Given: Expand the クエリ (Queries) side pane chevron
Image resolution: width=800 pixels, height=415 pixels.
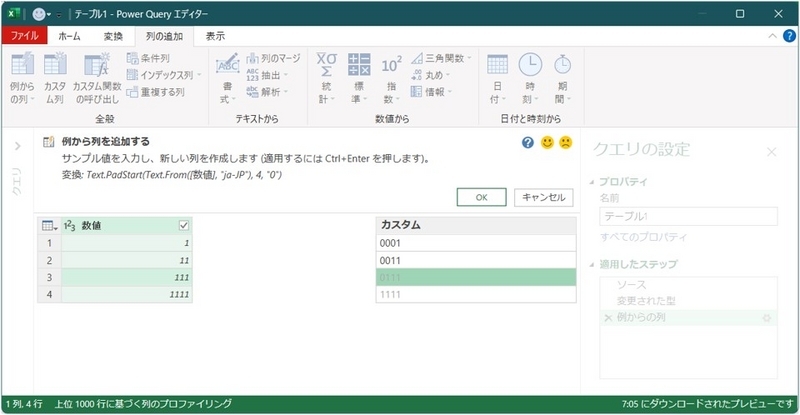Looking at the screenshot, I should coord(17,146).
